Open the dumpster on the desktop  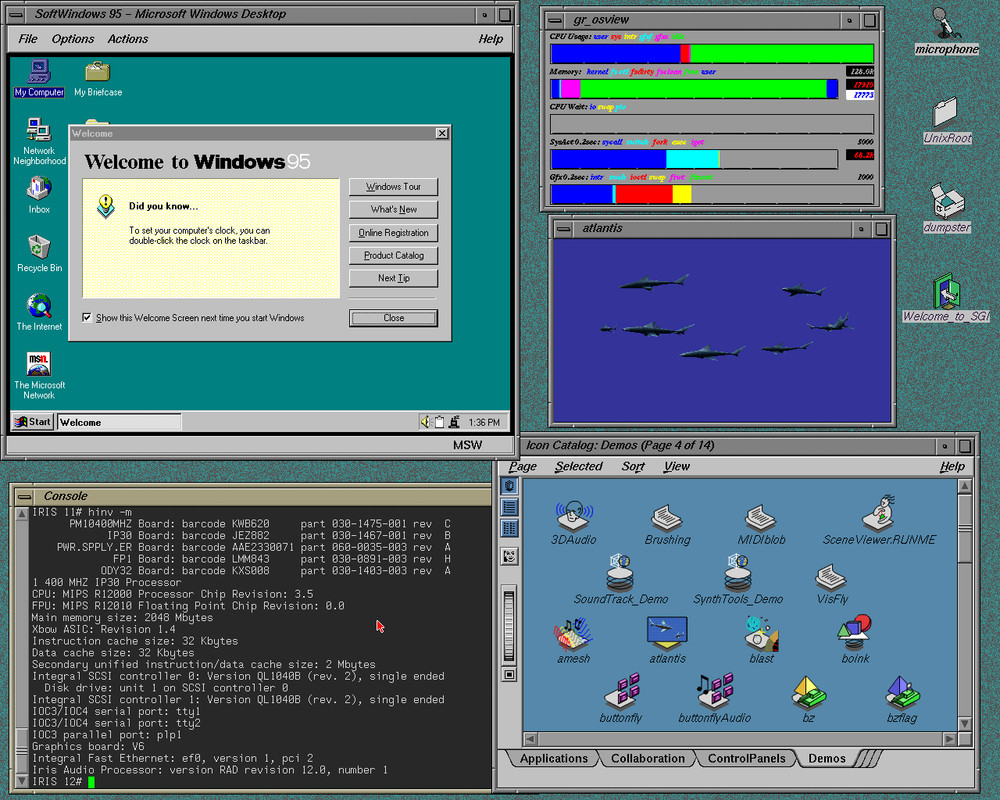coord(946,205)
